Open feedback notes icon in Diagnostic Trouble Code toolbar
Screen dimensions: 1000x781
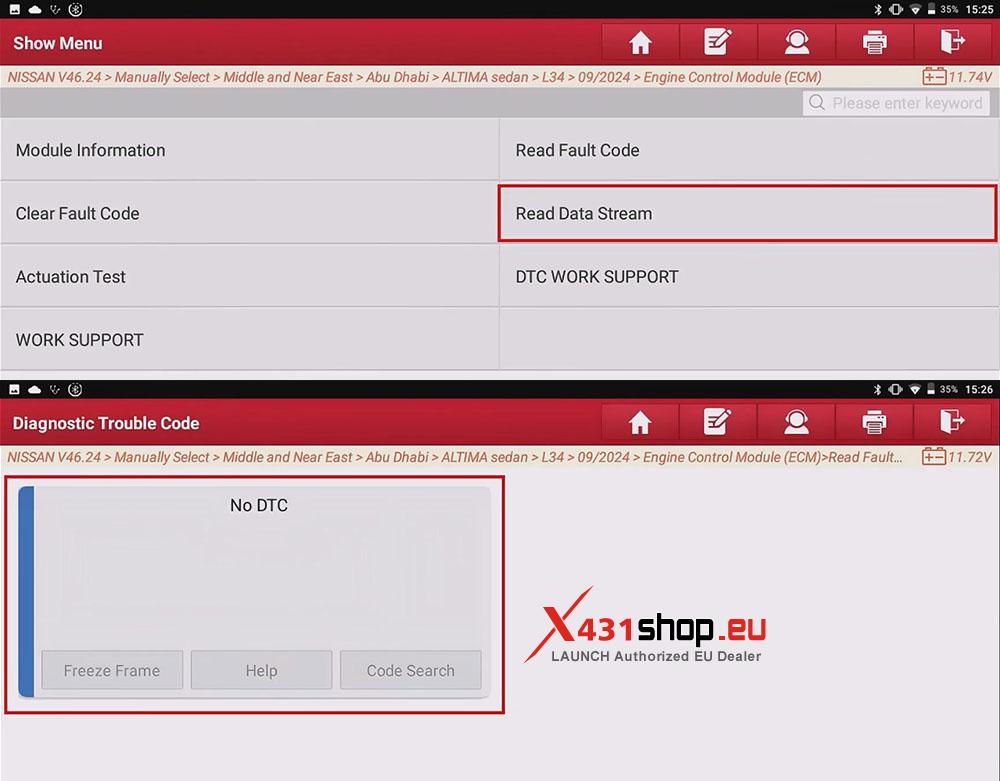point(717,423)
